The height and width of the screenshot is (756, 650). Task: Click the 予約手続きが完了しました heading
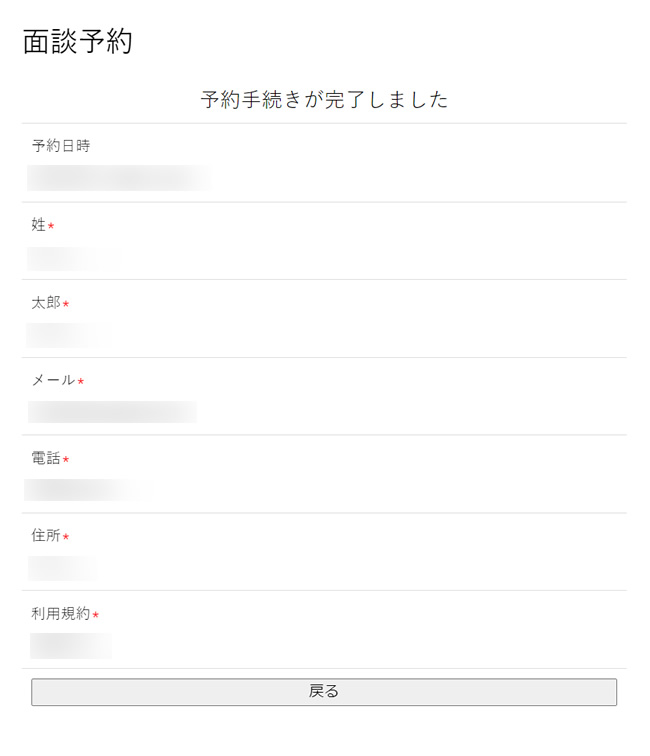pyautogui.click(x=324, y=99)
